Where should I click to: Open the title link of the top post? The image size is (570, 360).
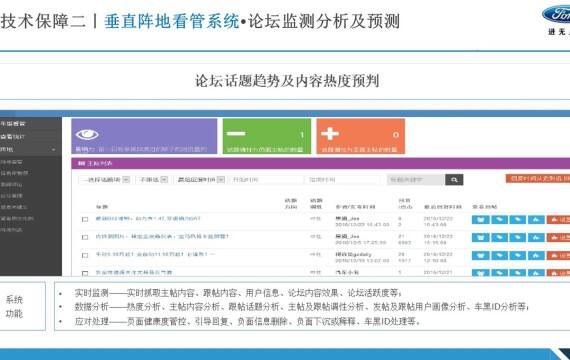[148, 219]
